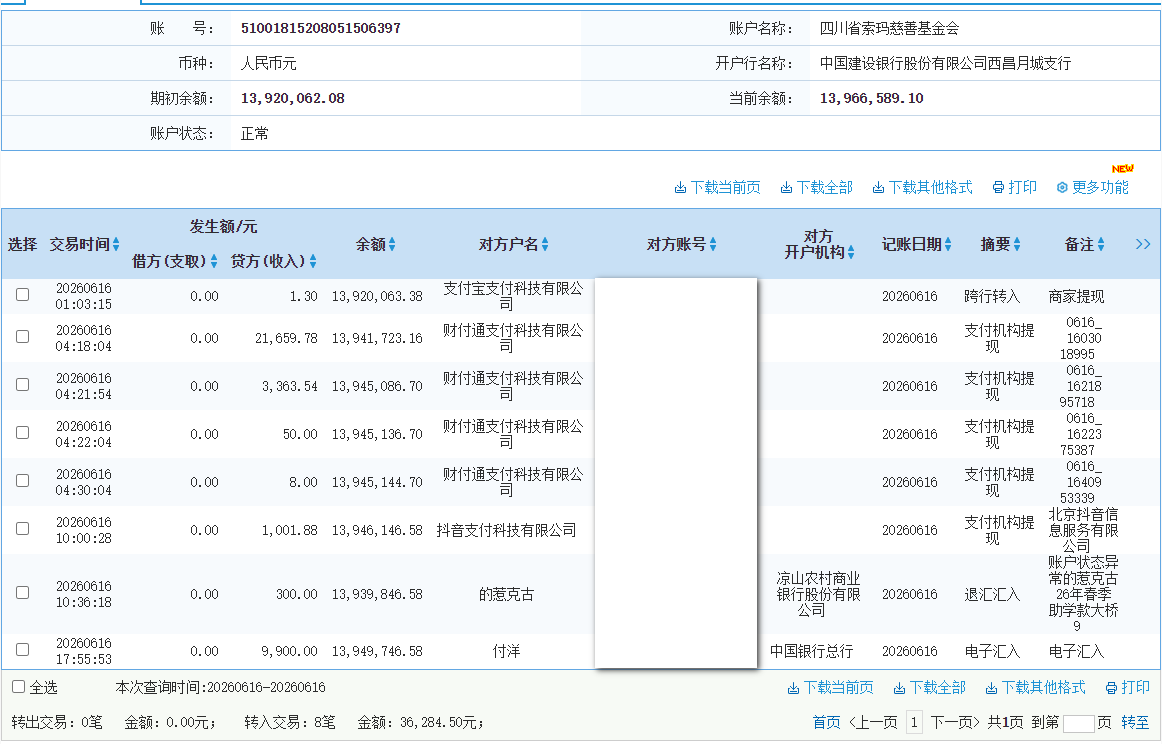
Task: Click the page number input field
Action: pyautogui.click(x=1078, y=723)
